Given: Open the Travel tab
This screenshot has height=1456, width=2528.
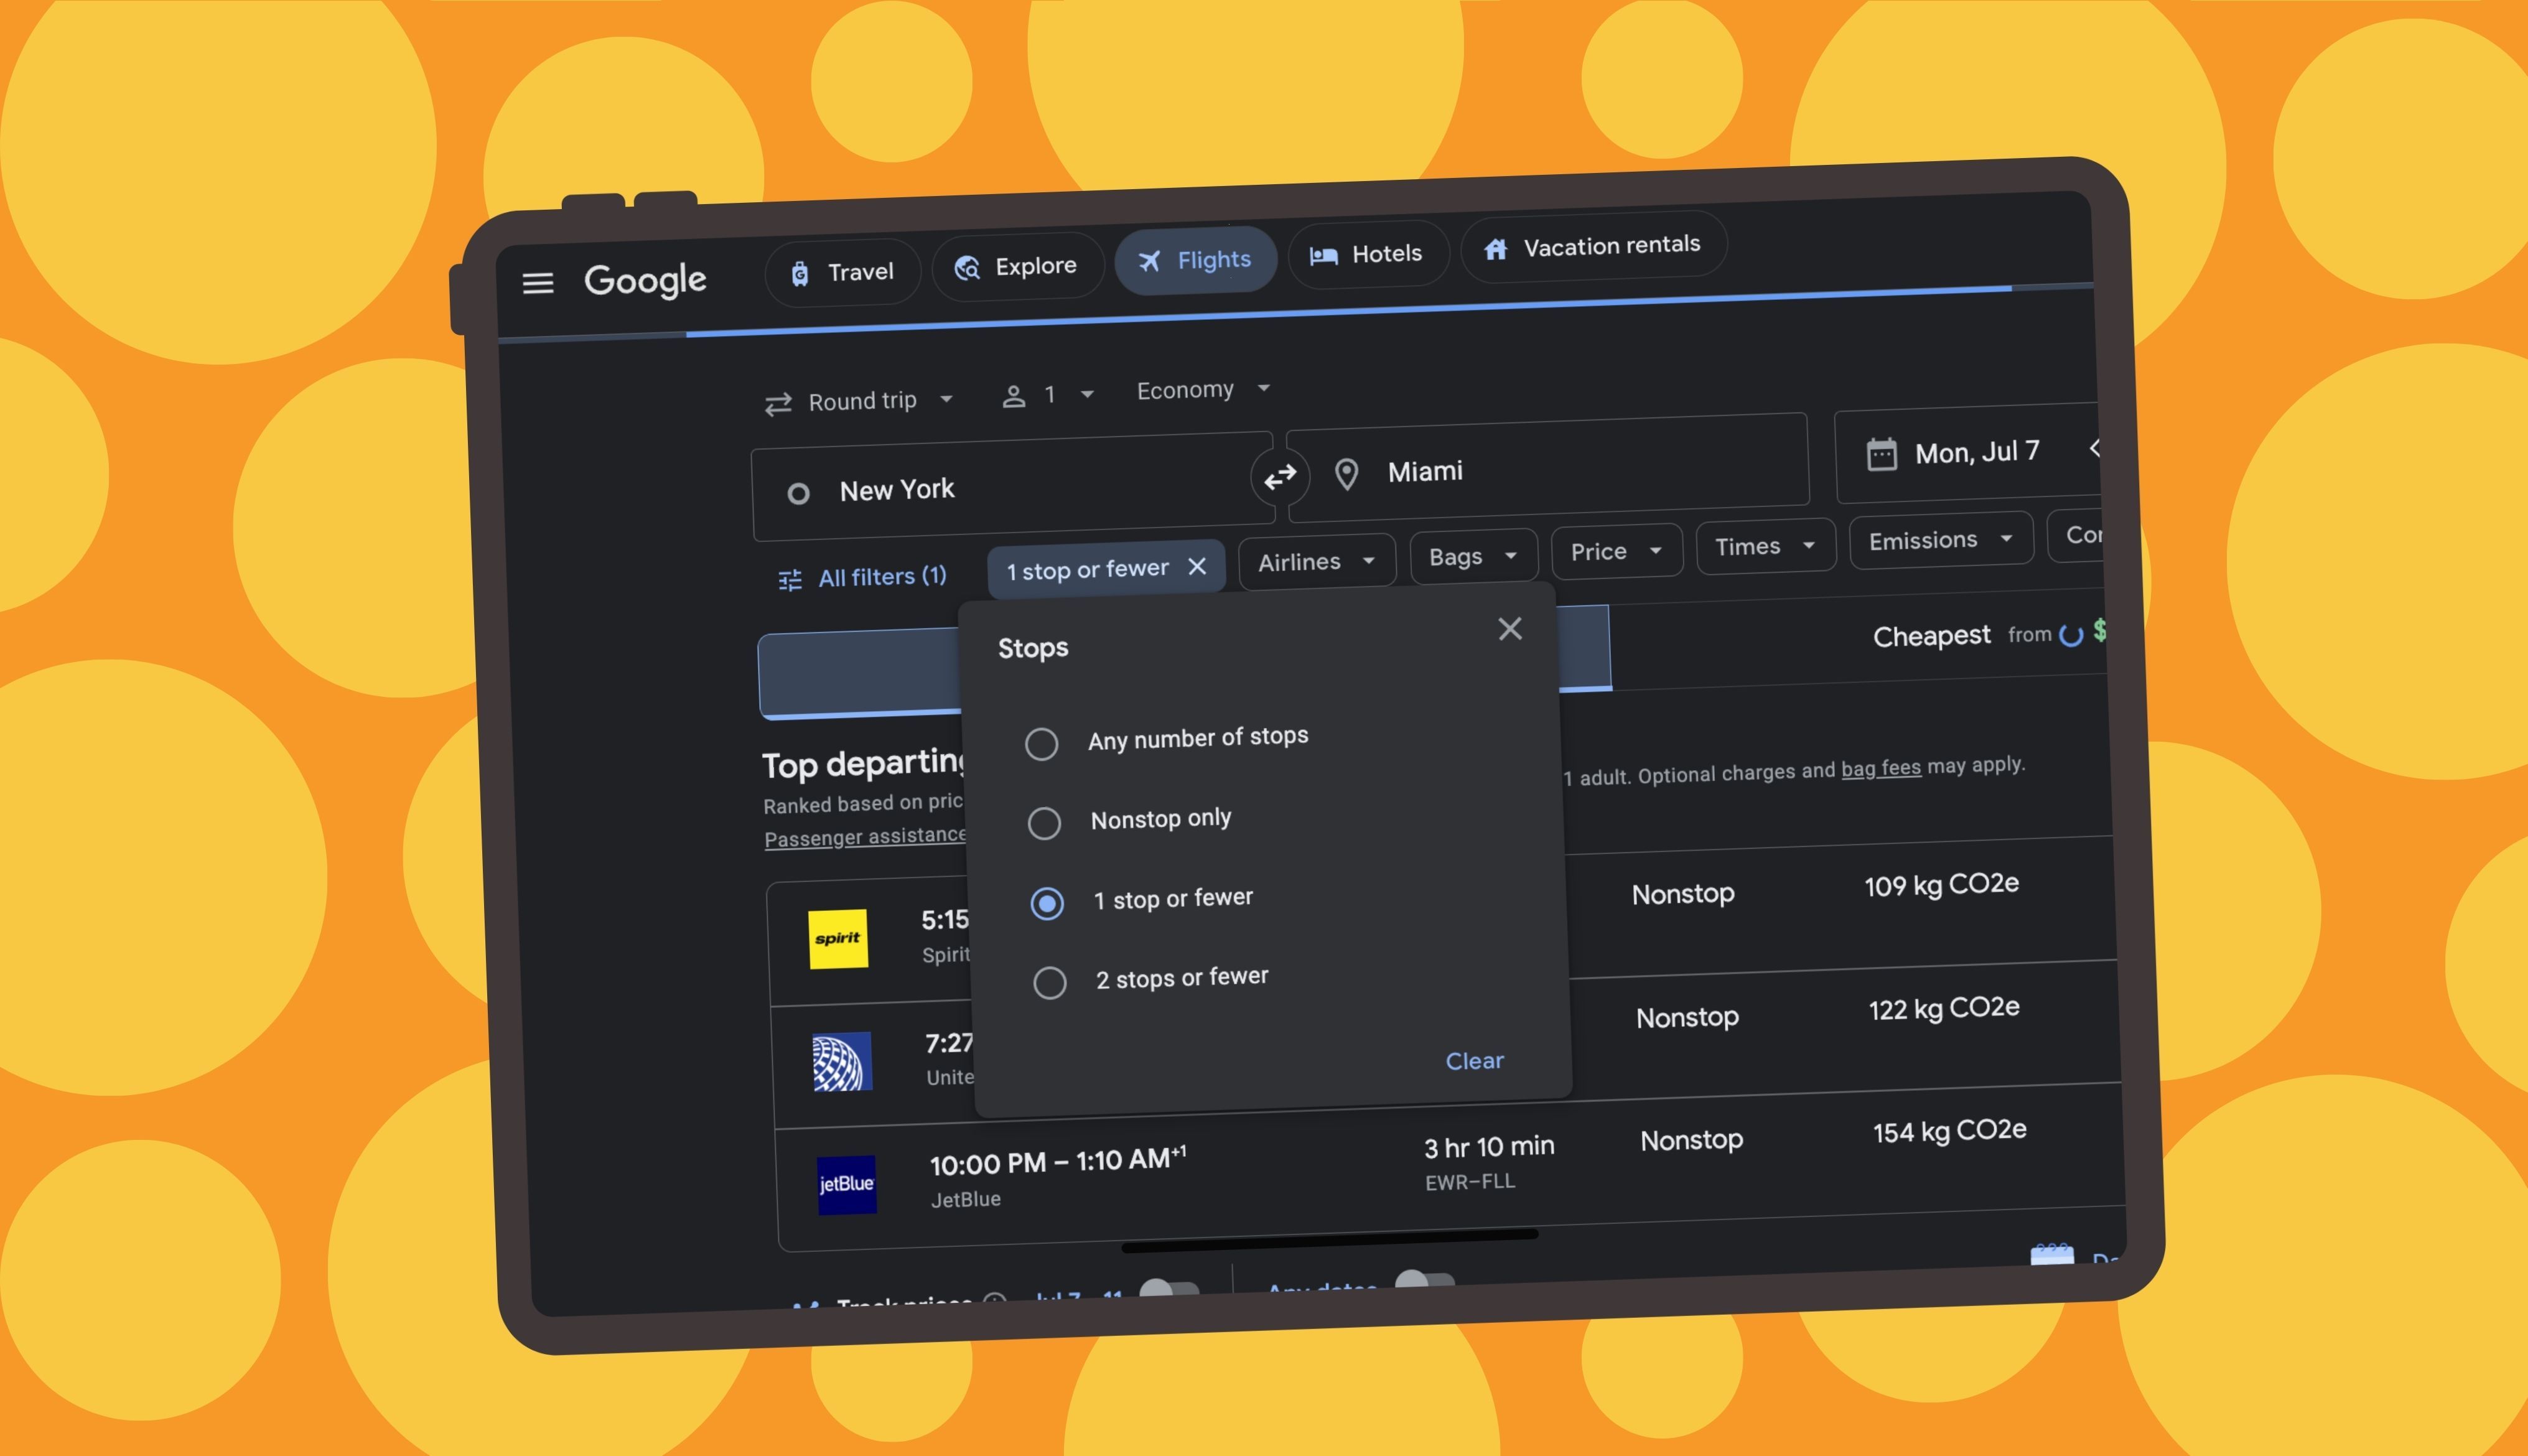Looking at the screenshot, I should coord(843,272).
